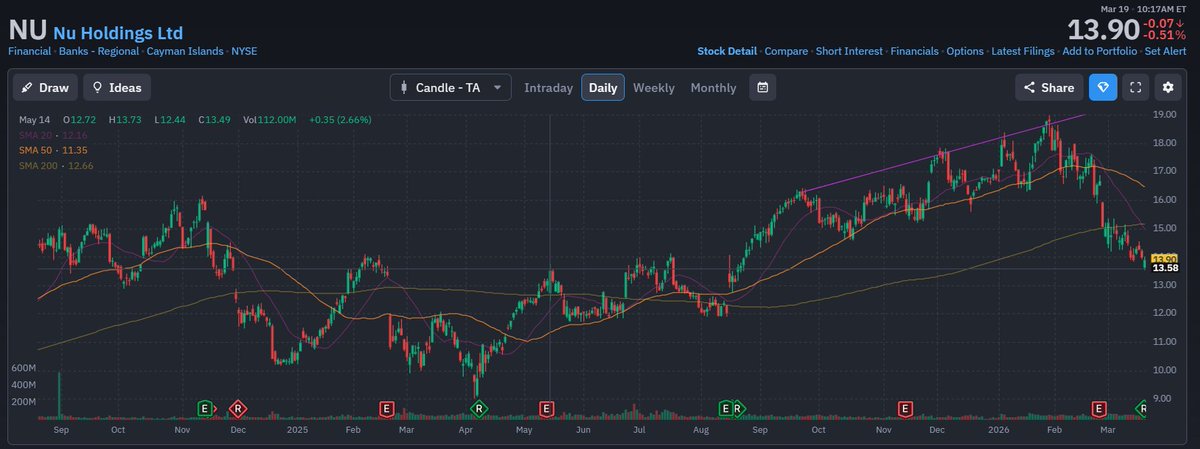Click red E earnings marker in late February 2025

386,408
